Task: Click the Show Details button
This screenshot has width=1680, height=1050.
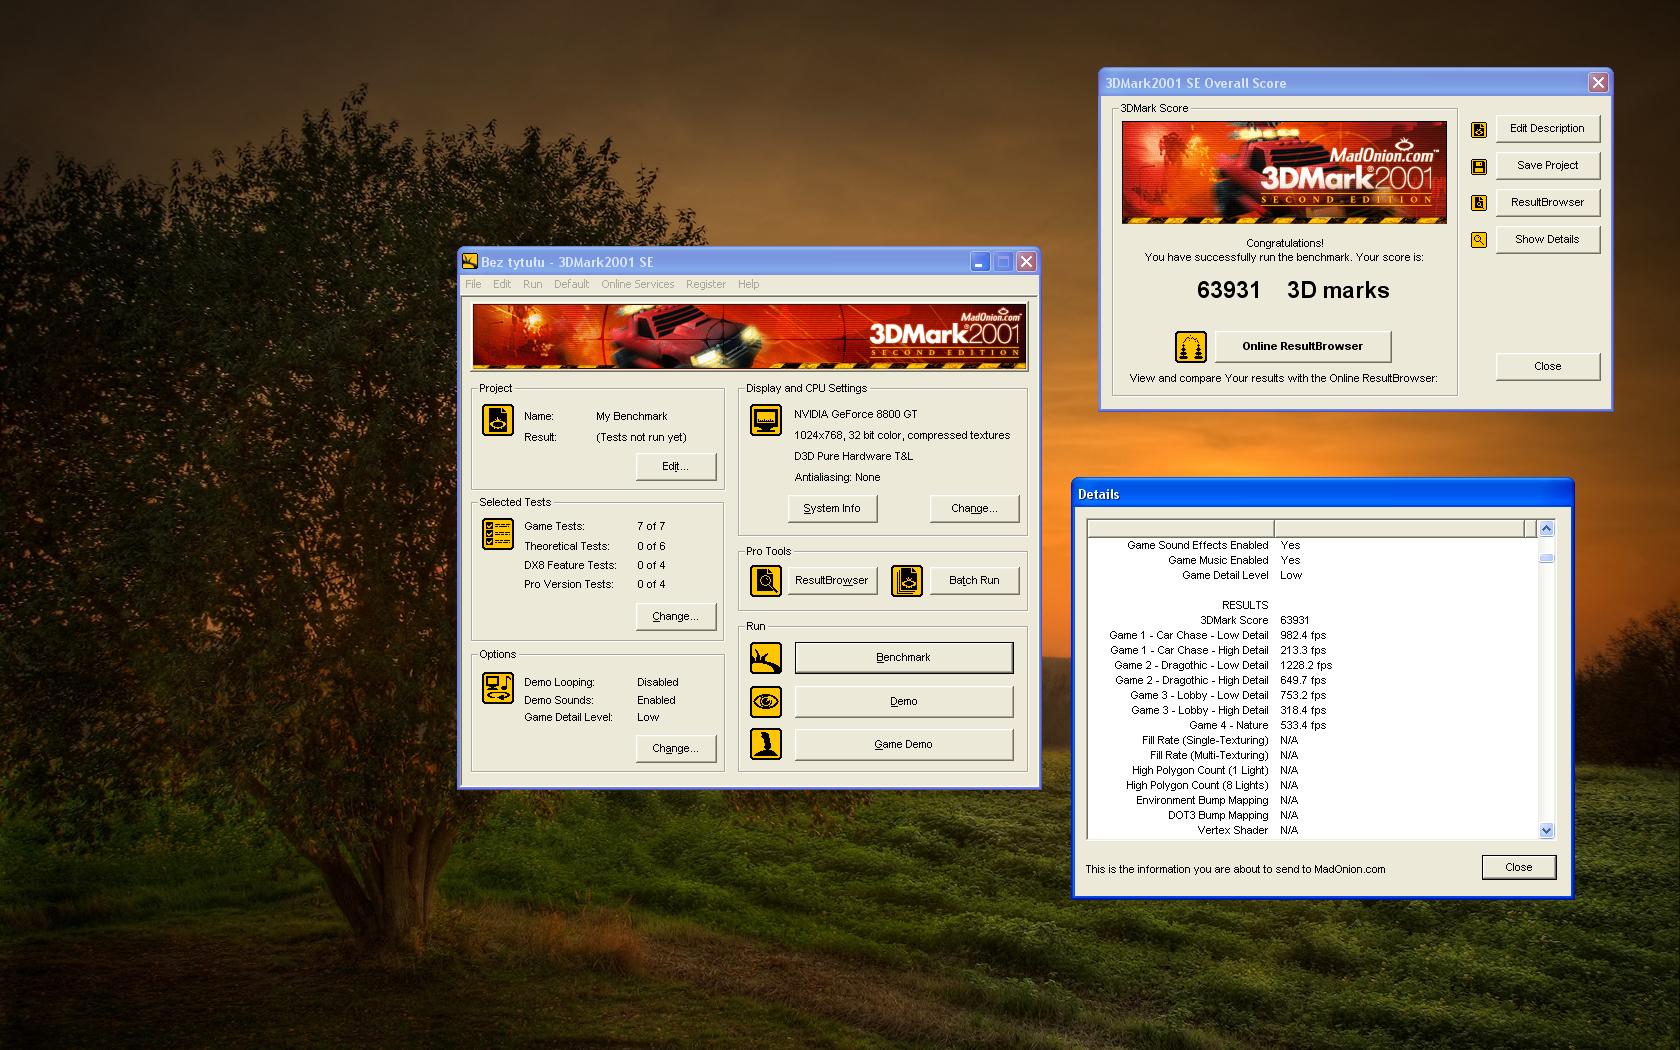Action: (1547, 240)
